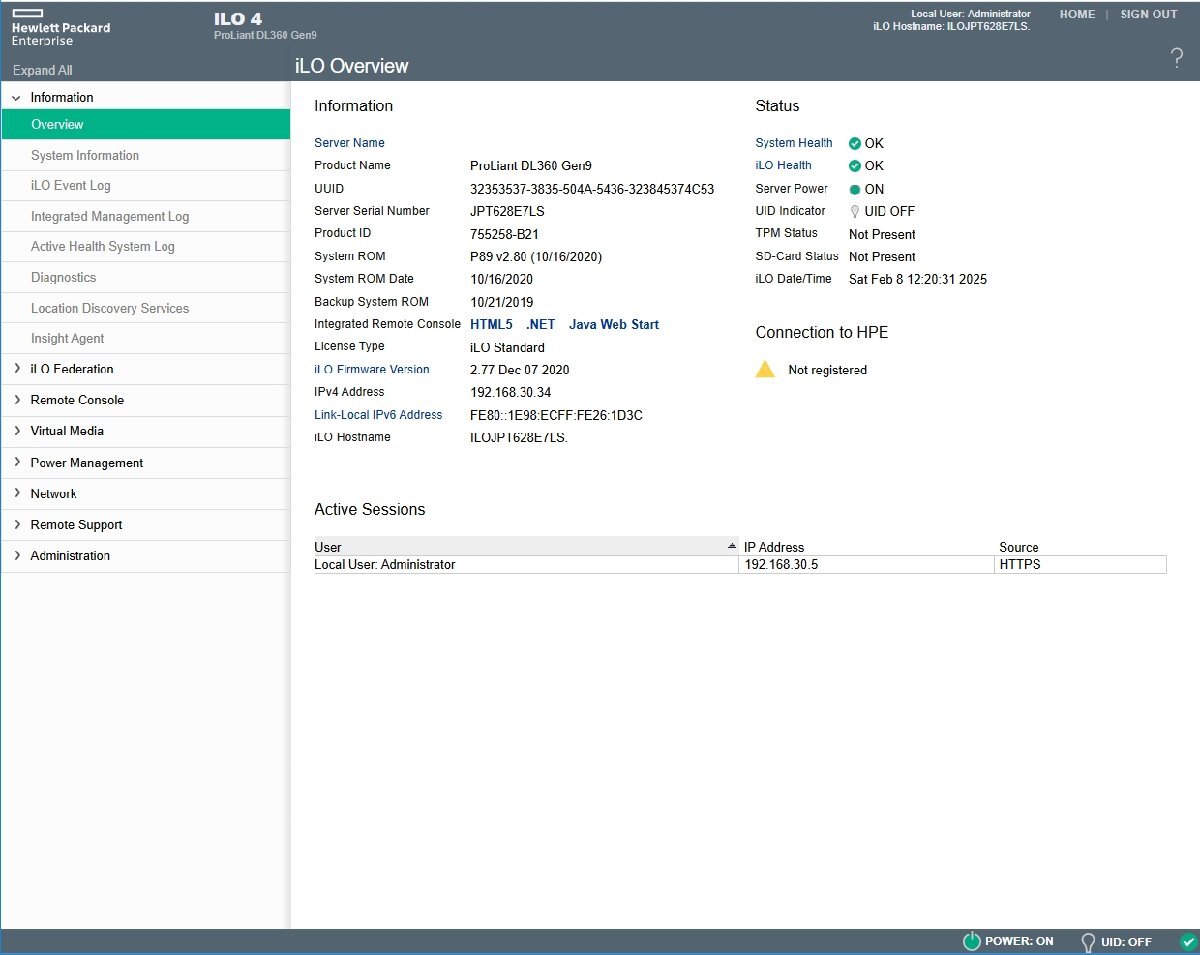Click the power status icon in footer
The width and height of the screenshot is (1200, 955).
(x=971, y=941)
